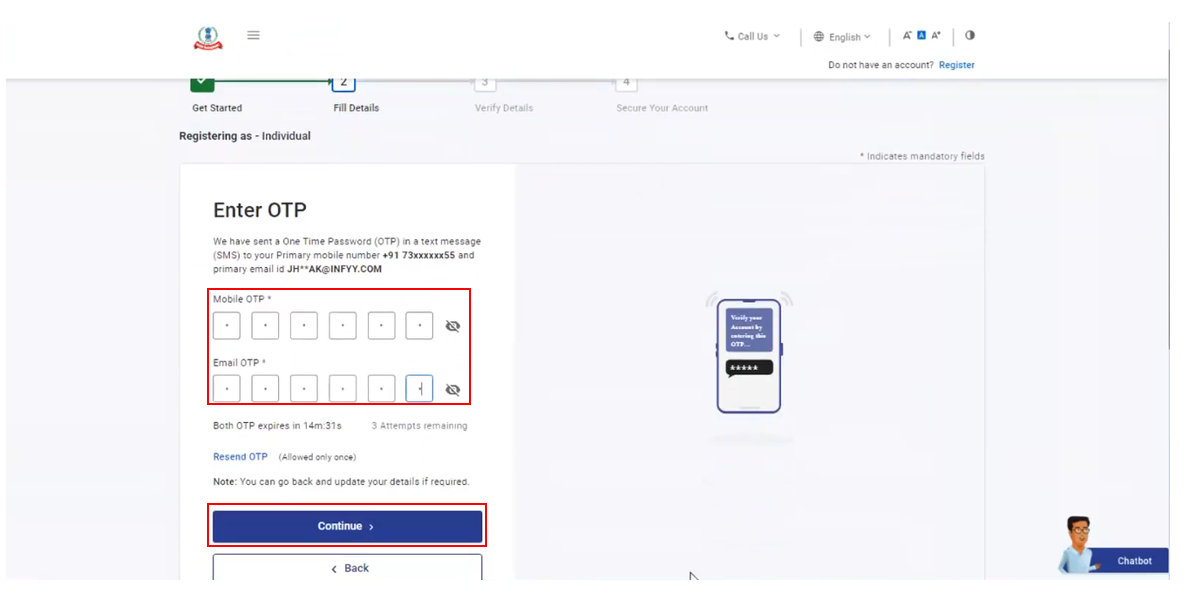1188x598 pixels.
Task: Select the Fill Details step marker
Action: [343, 83]
